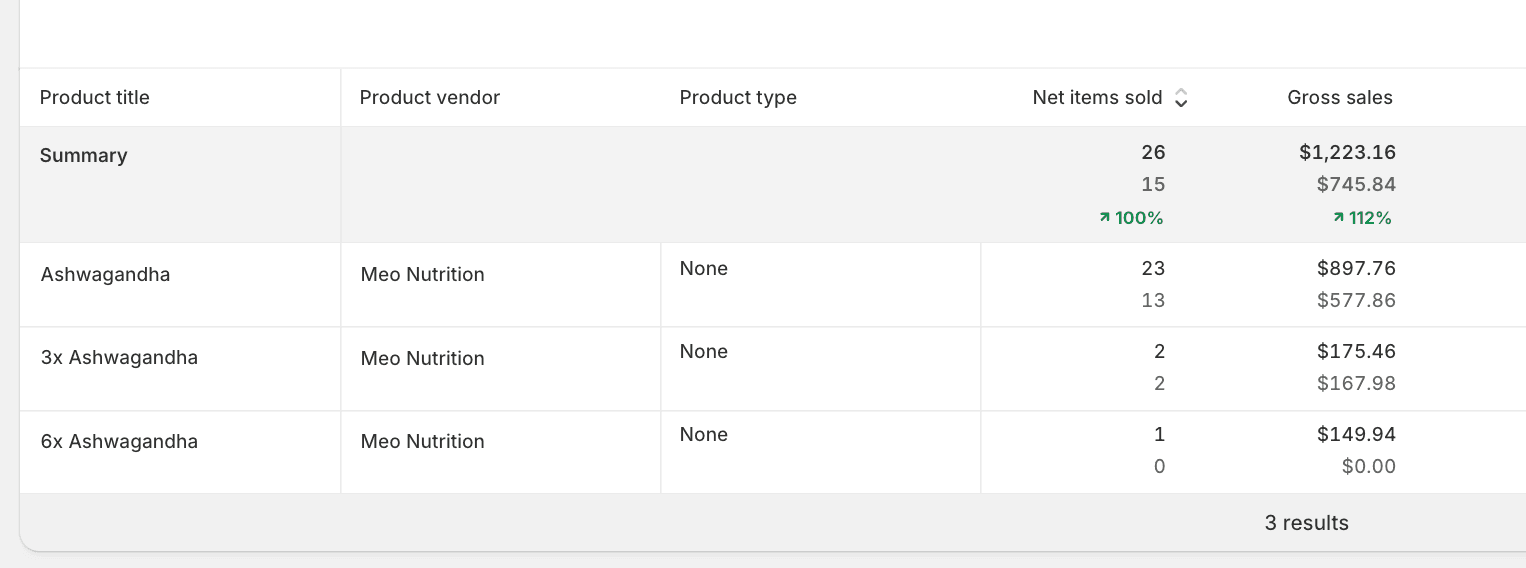Viewport: 1526px width, 568px height.
Task: Open the 3x Ashwagandha product row
Action: pyautogui.click(x=119, y=358)
